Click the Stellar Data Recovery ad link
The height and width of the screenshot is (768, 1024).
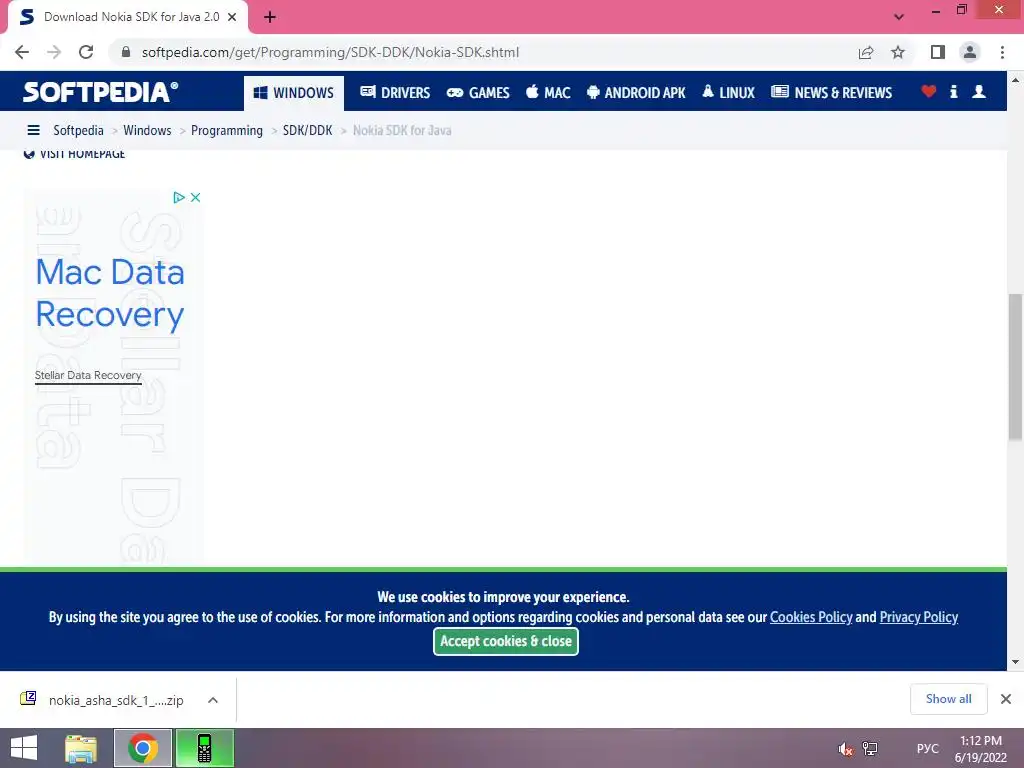click(x=88, y=376)
